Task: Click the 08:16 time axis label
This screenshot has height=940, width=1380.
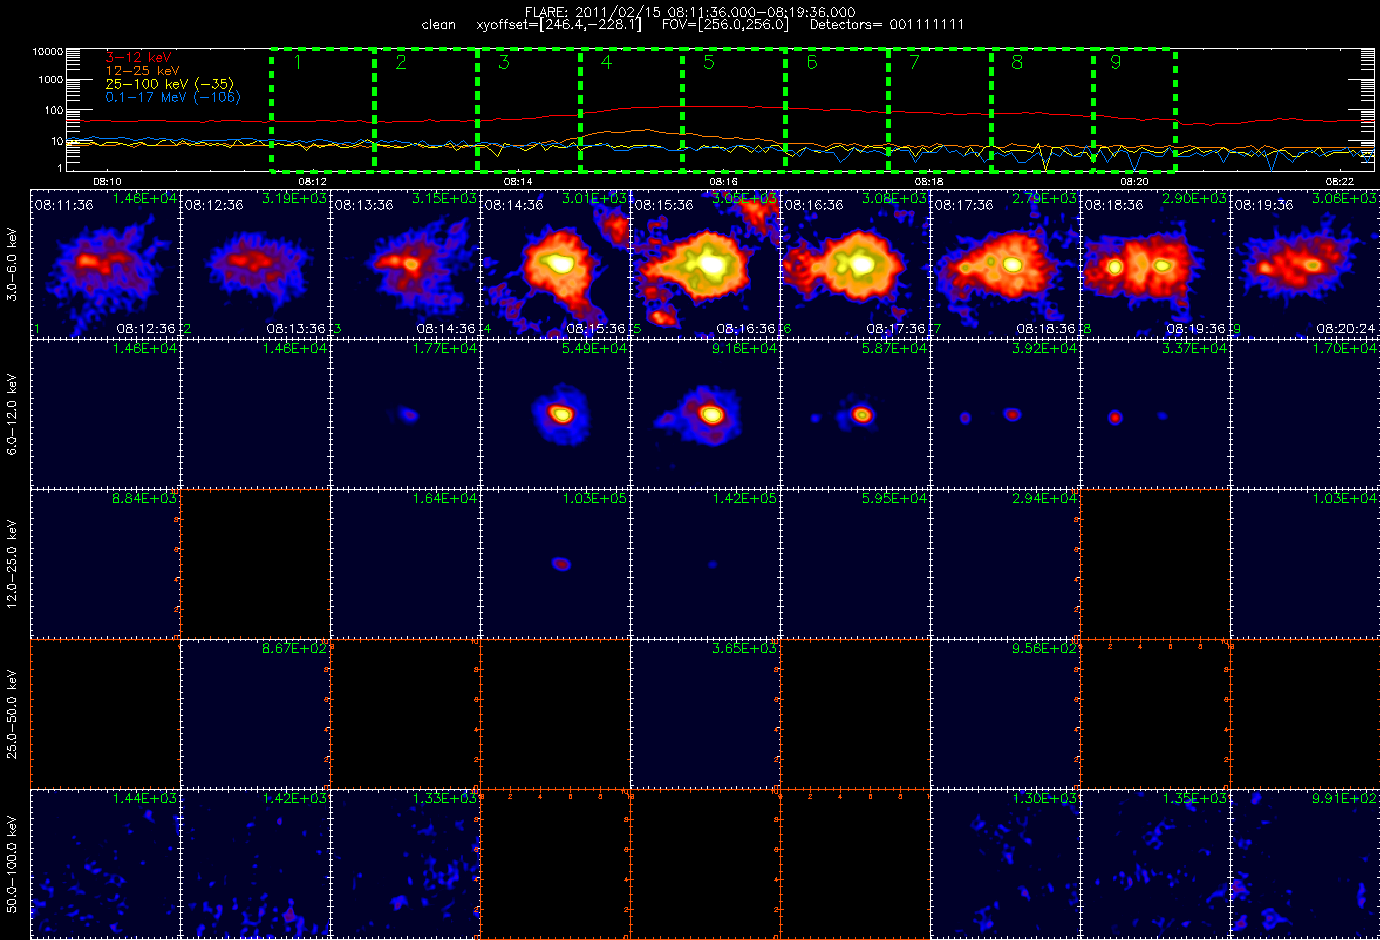Action: (723, 181)
